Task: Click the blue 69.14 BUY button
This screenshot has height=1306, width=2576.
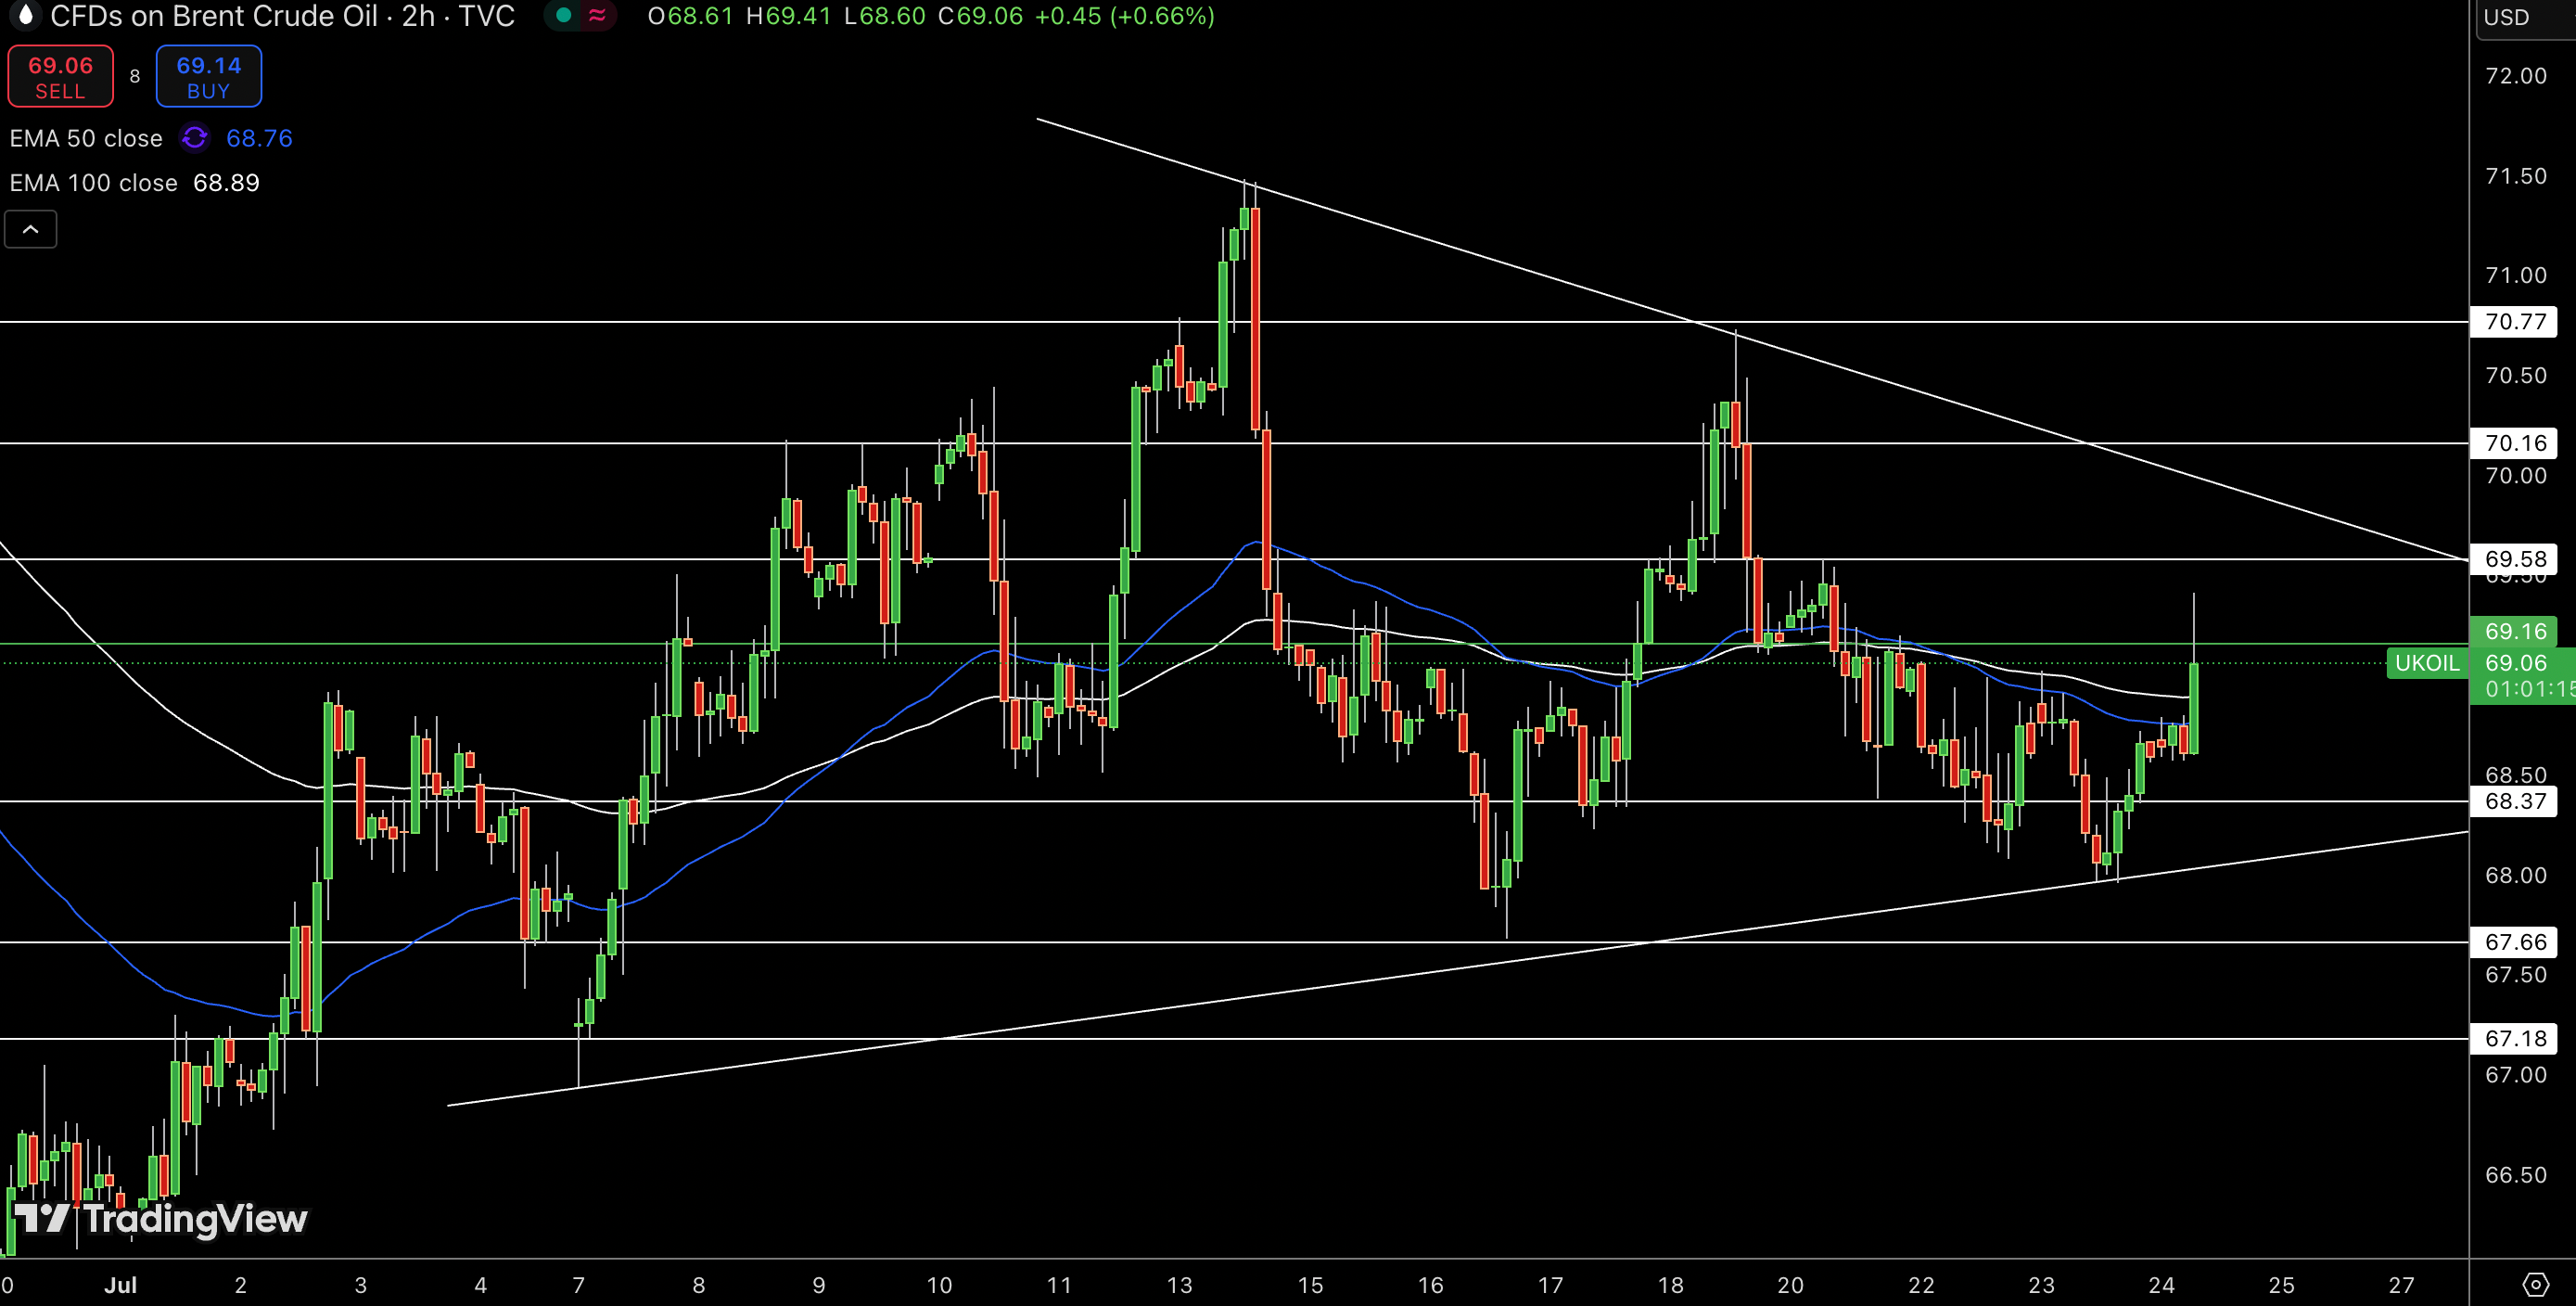Action: [x=208, y=76]
